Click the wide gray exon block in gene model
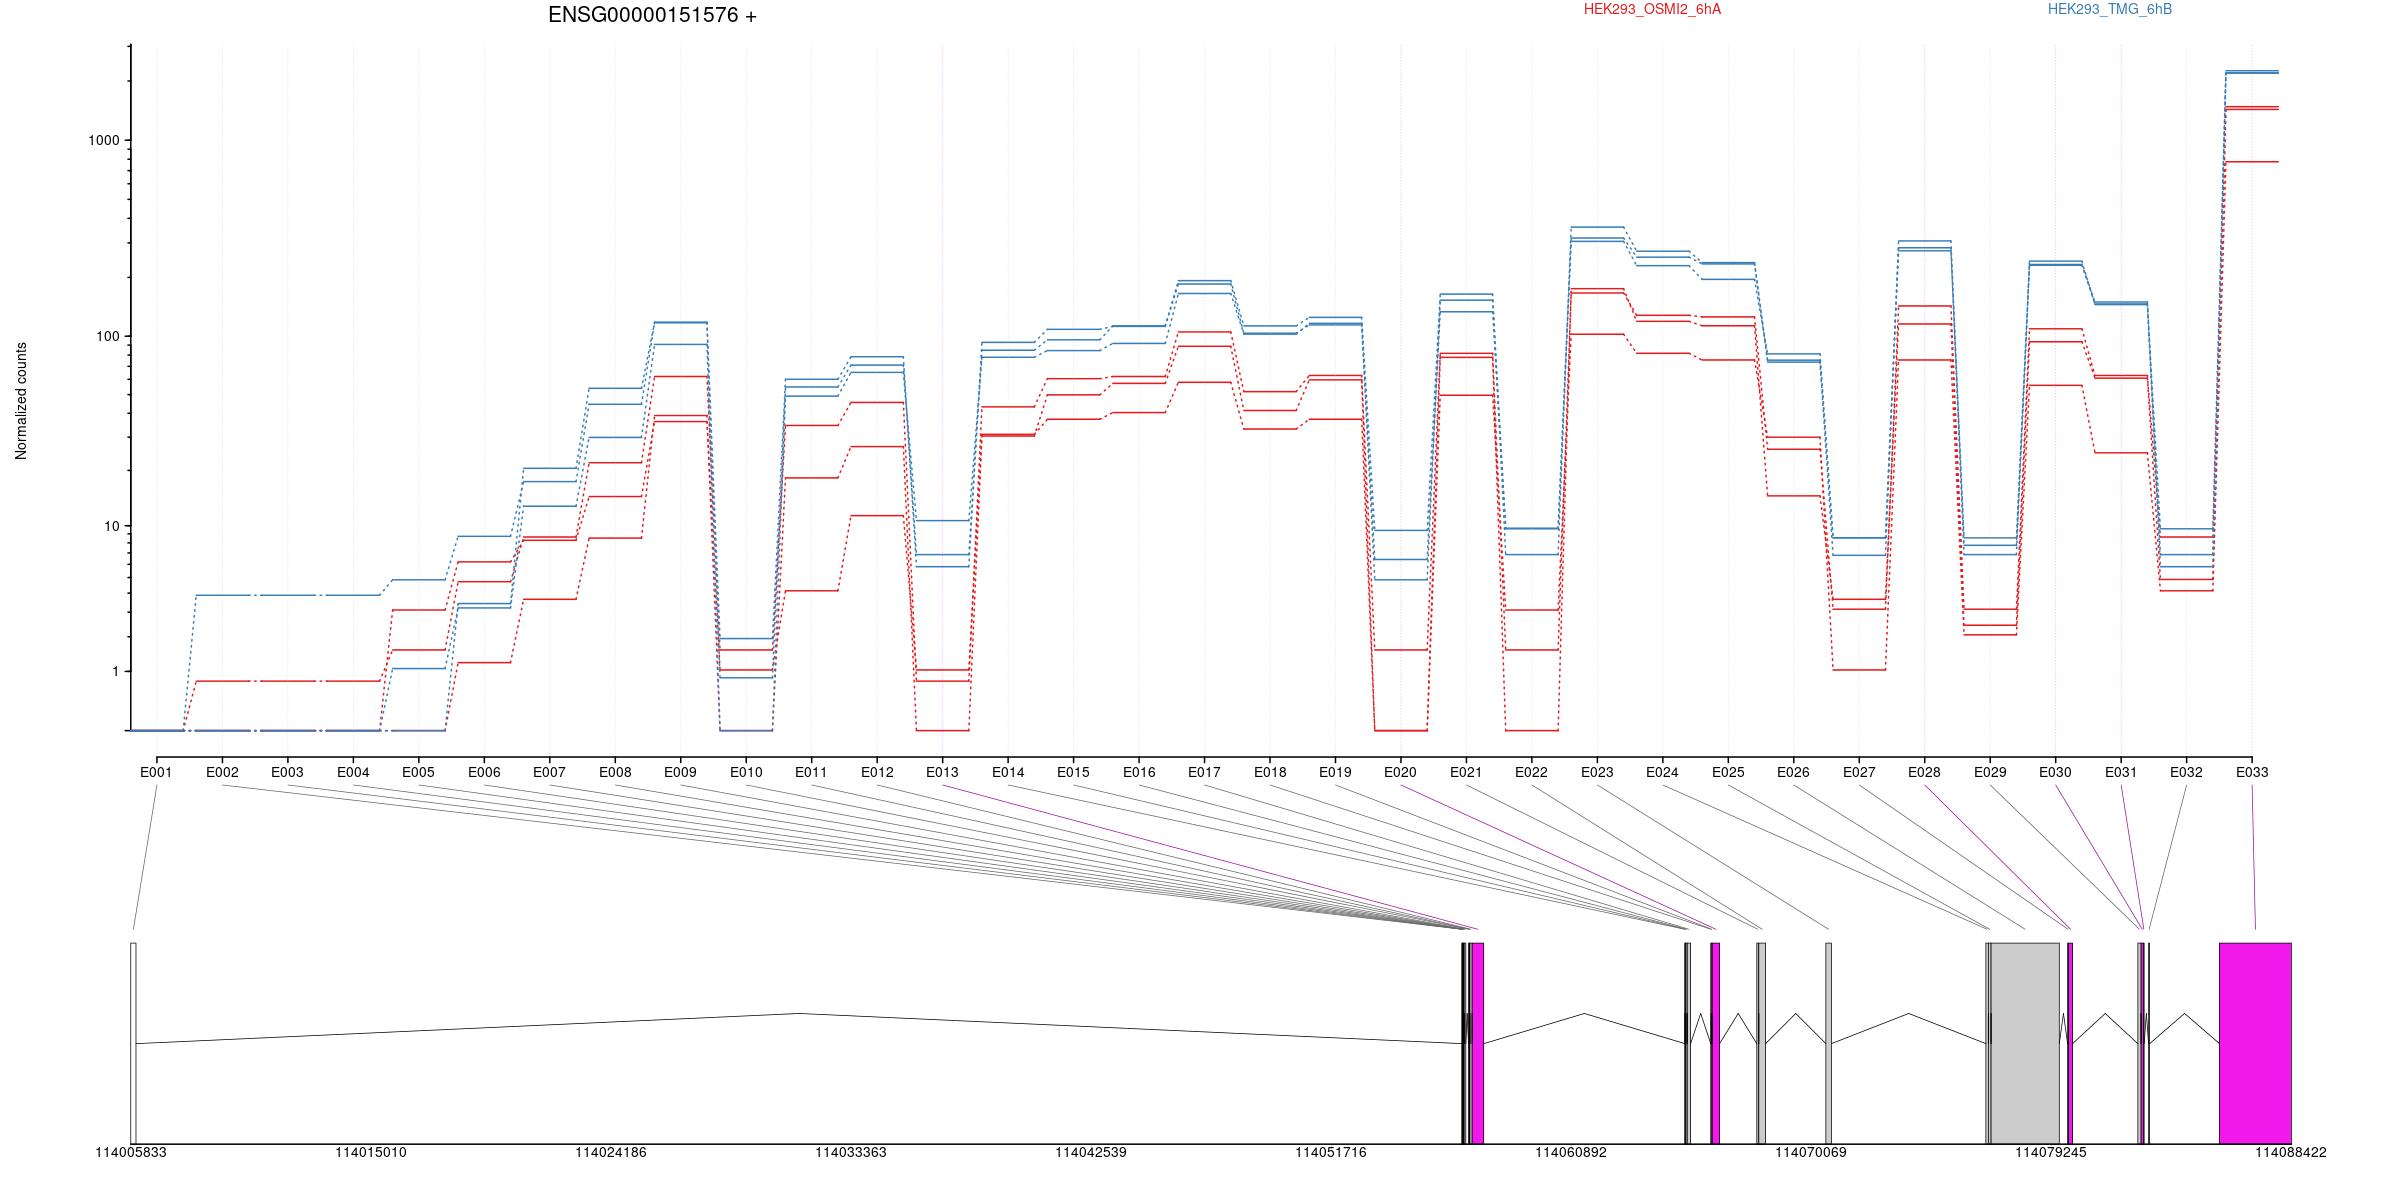This screenshot has width=2400, height=1200. tap(2025, 1043)
